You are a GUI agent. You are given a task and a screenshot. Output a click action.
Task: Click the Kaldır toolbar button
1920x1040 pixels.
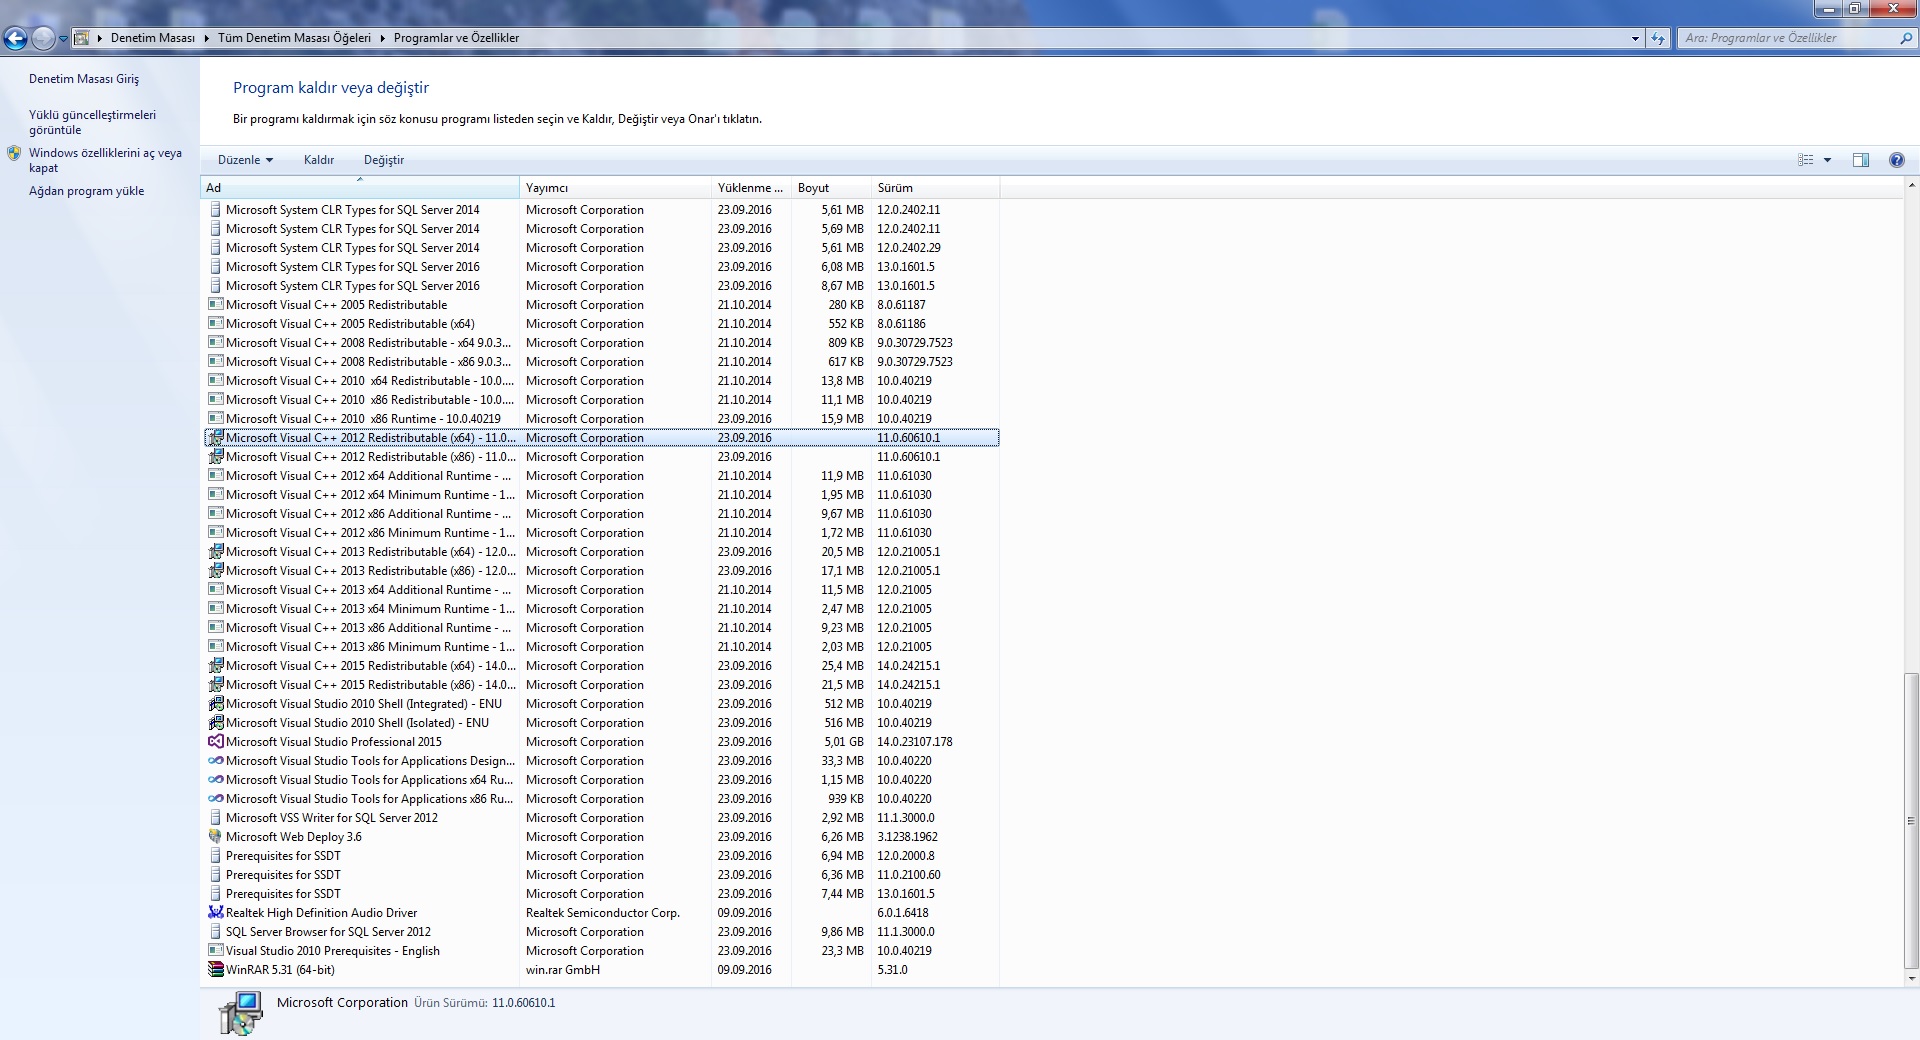319,160
